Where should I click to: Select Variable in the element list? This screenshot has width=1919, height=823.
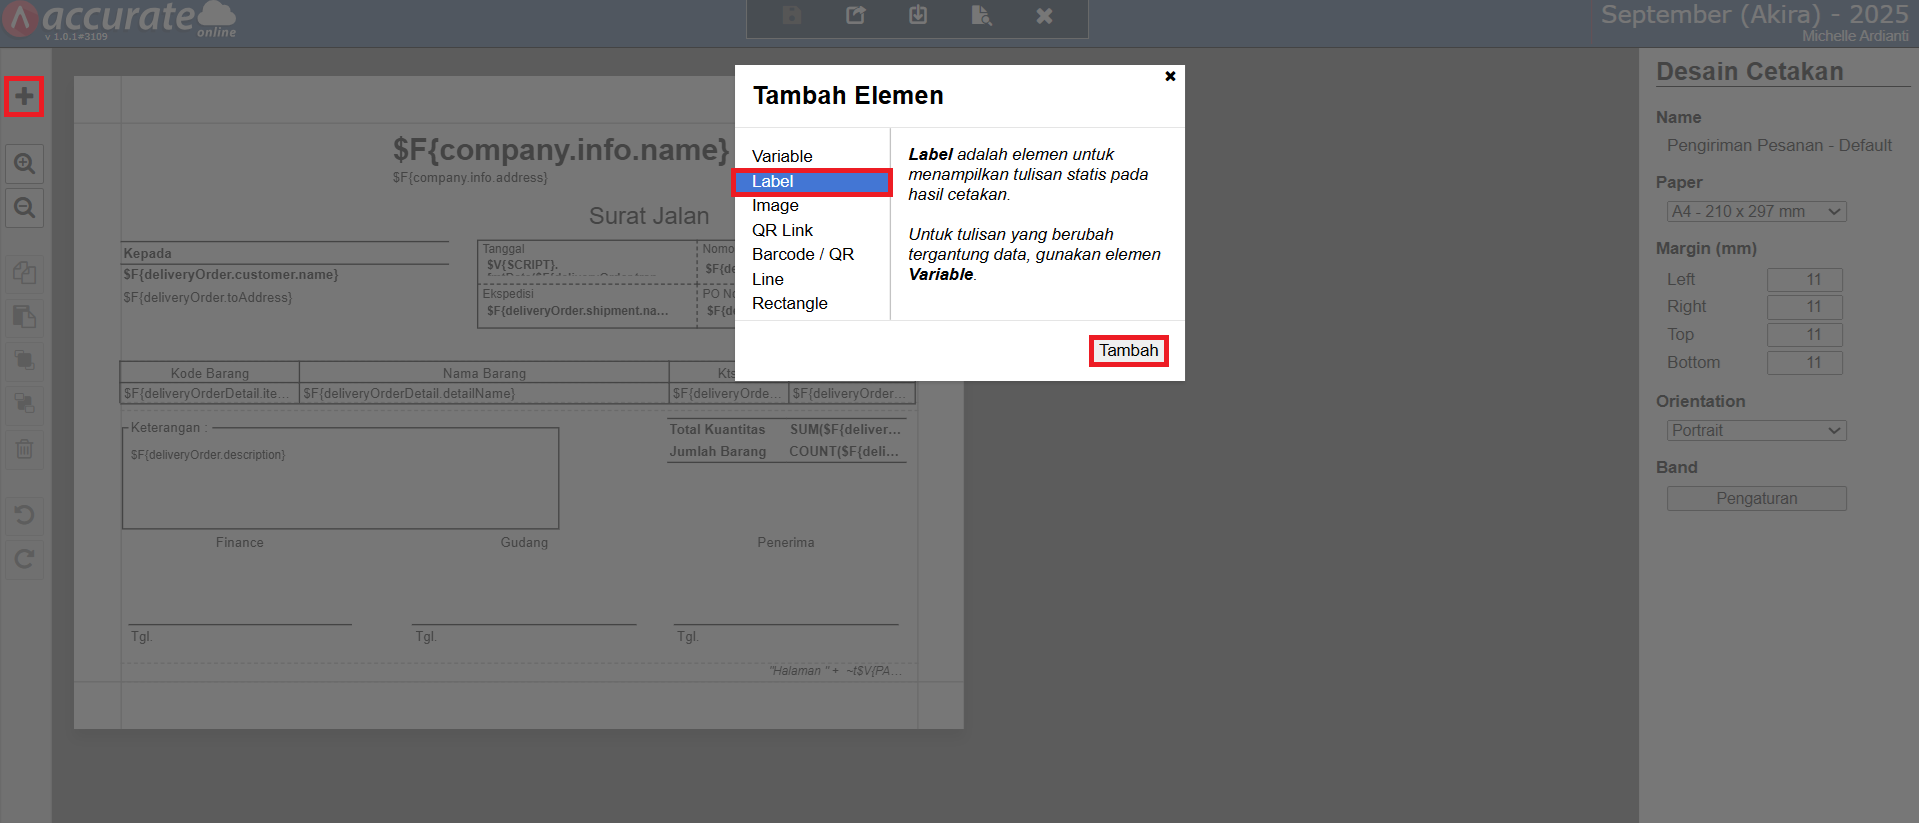click(782, 156)
